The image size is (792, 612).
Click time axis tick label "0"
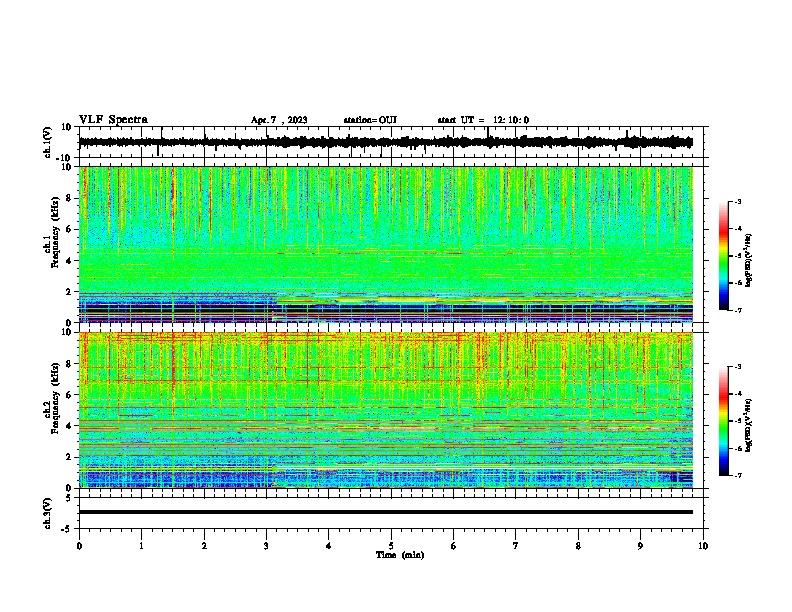(x=79, y=546)
